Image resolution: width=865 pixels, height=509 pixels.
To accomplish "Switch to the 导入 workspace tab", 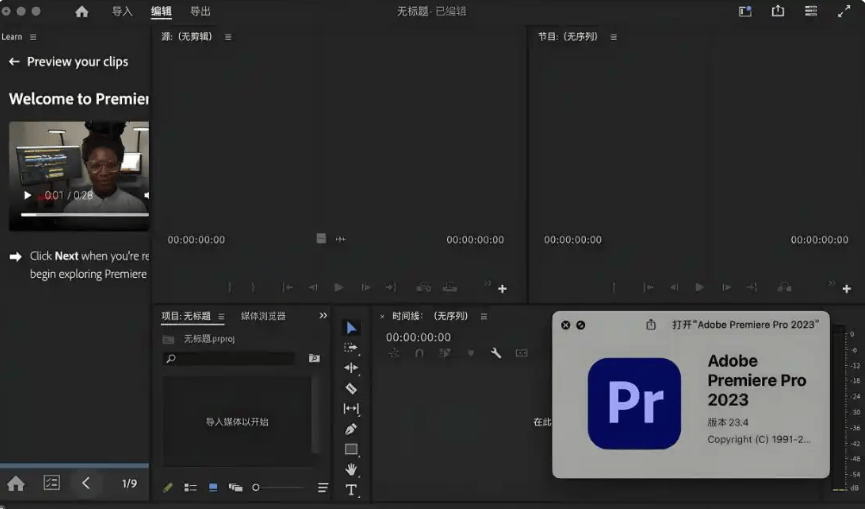I will 122,11.
